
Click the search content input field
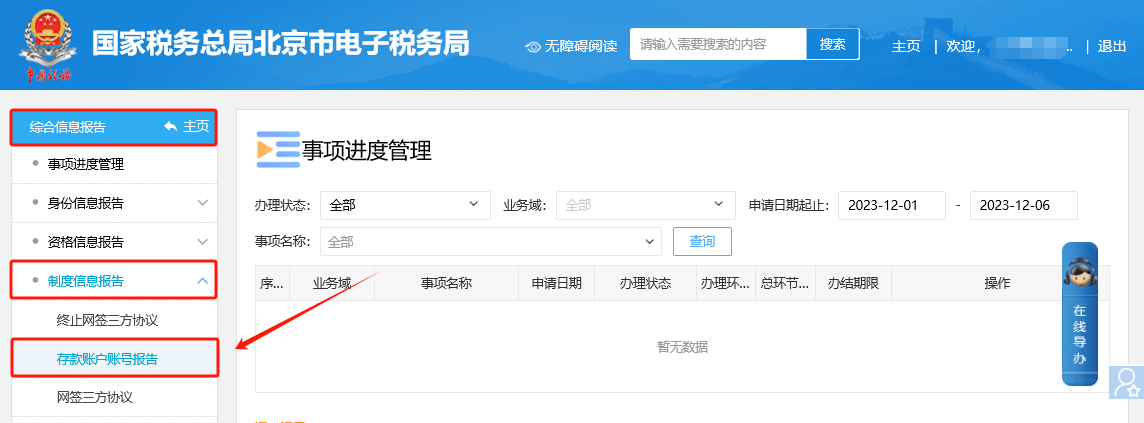pos(717,44)
